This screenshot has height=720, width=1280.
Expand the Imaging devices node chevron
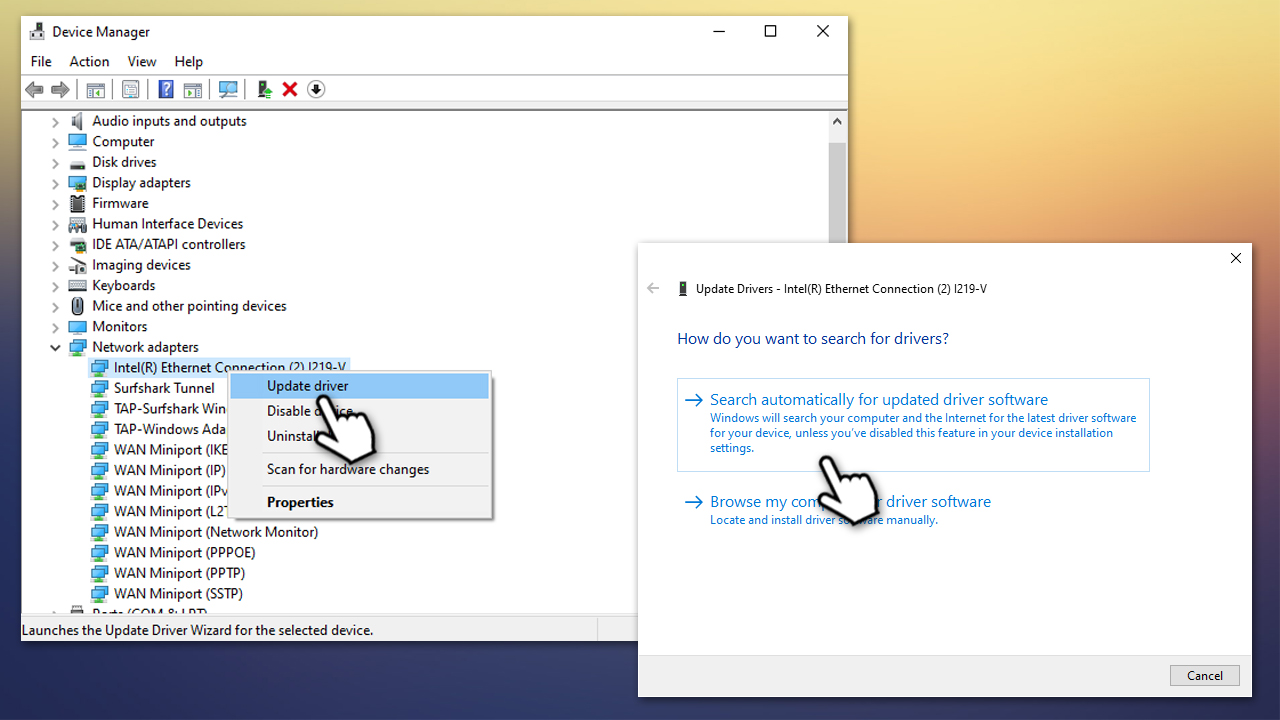tap(56, 265)
